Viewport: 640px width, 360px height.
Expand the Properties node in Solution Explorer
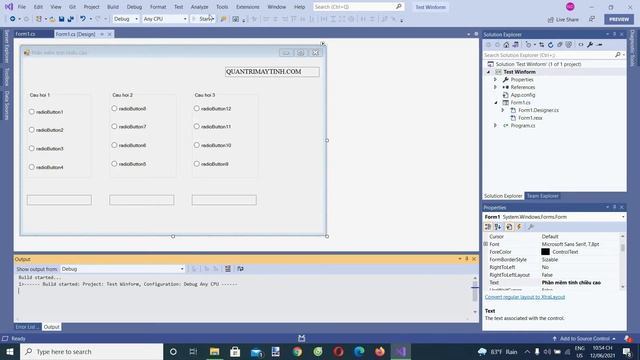point(496,80)
